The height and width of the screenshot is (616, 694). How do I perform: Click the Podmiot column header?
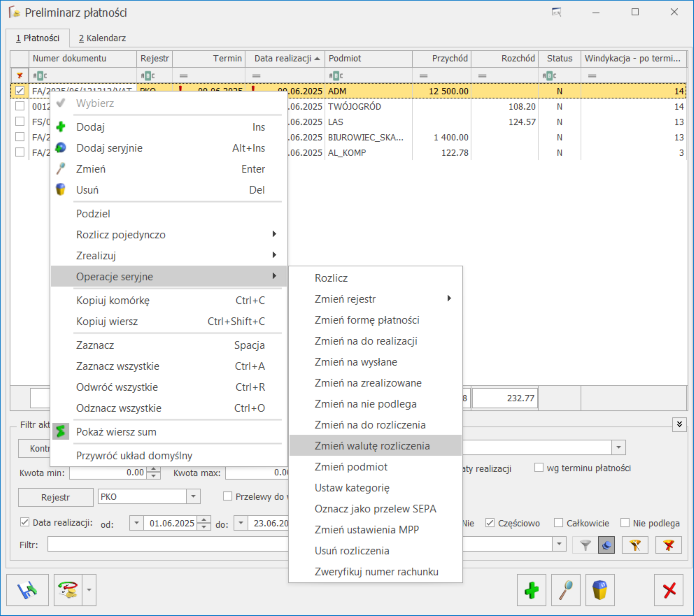click(368, 58)
